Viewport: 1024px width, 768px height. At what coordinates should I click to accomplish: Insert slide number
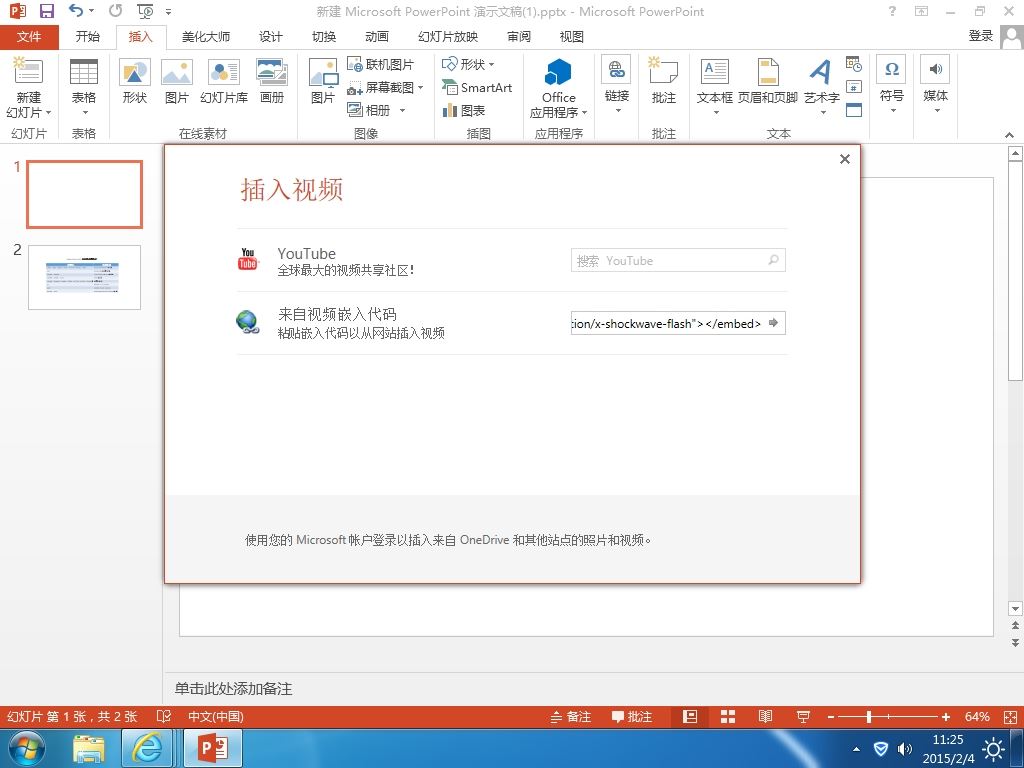click(854, 86)
